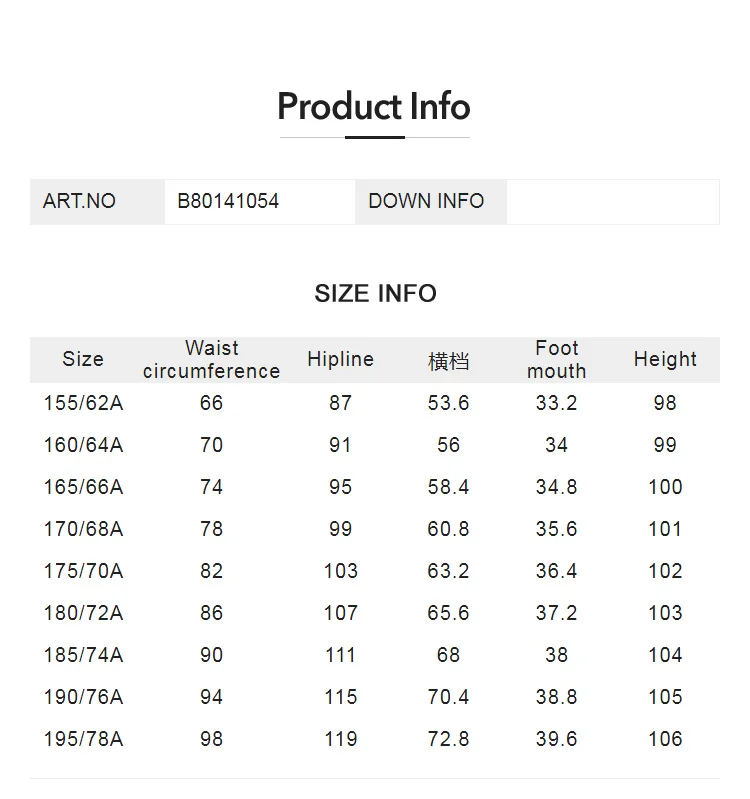This screenshot has height=799, width=750.
Task: Click the 60.8 cell
Action: click(448, 529)
